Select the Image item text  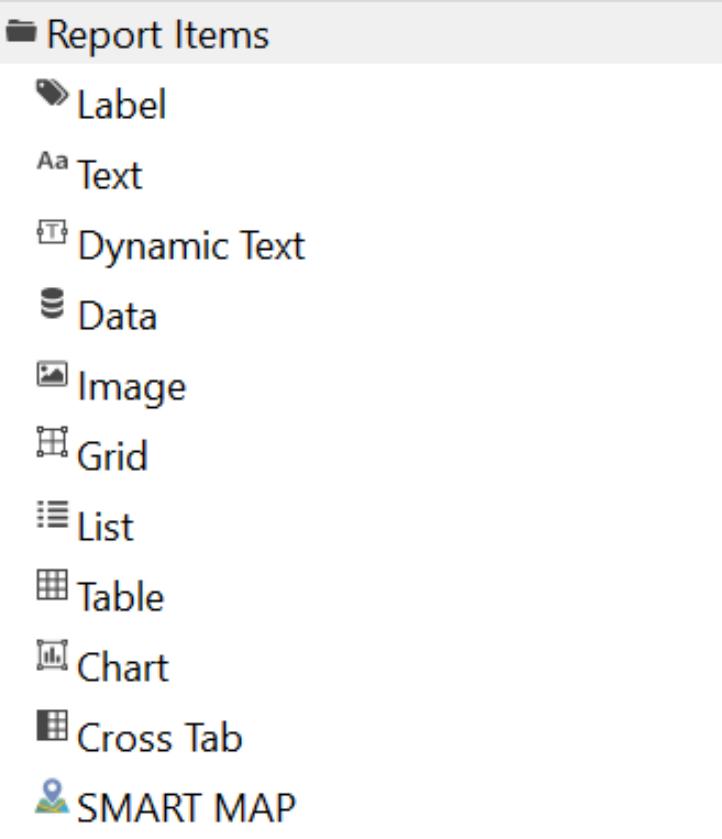[x=131, y=387]
